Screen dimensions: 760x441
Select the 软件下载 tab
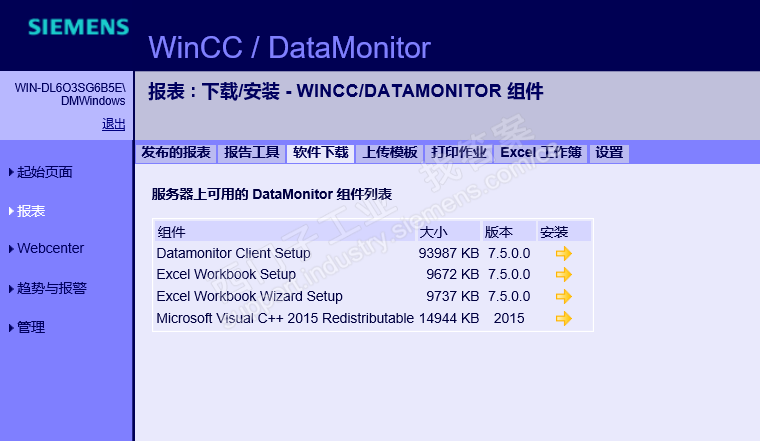point(320,153)
